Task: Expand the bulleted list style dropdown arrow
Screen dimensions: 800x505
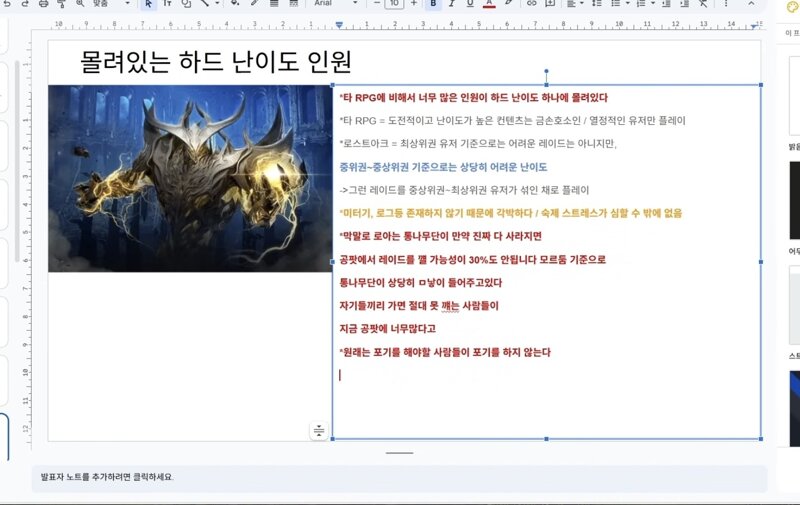Action: 628,4
